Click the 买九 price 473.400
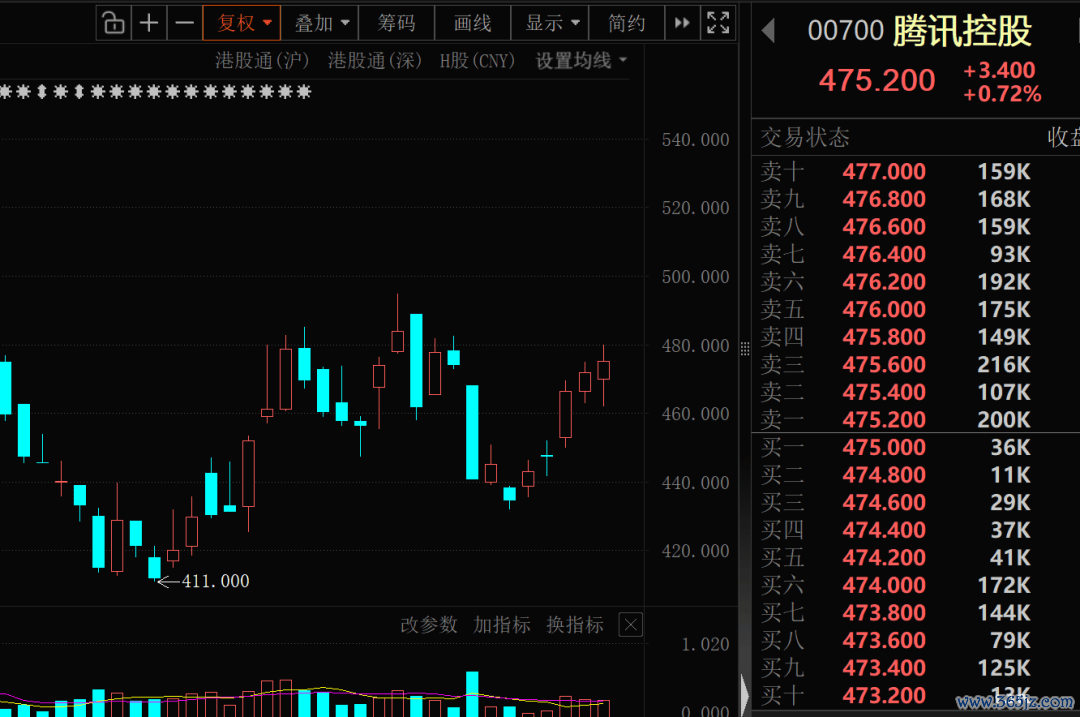The width and height of the screenshot is (1080, 717). pyautogui.click(x=884, y=667)
